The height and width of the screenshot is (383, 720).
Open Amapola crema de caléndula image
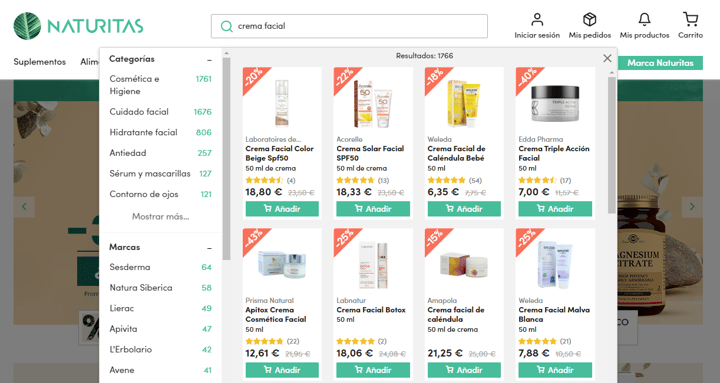tap(464, 265)
